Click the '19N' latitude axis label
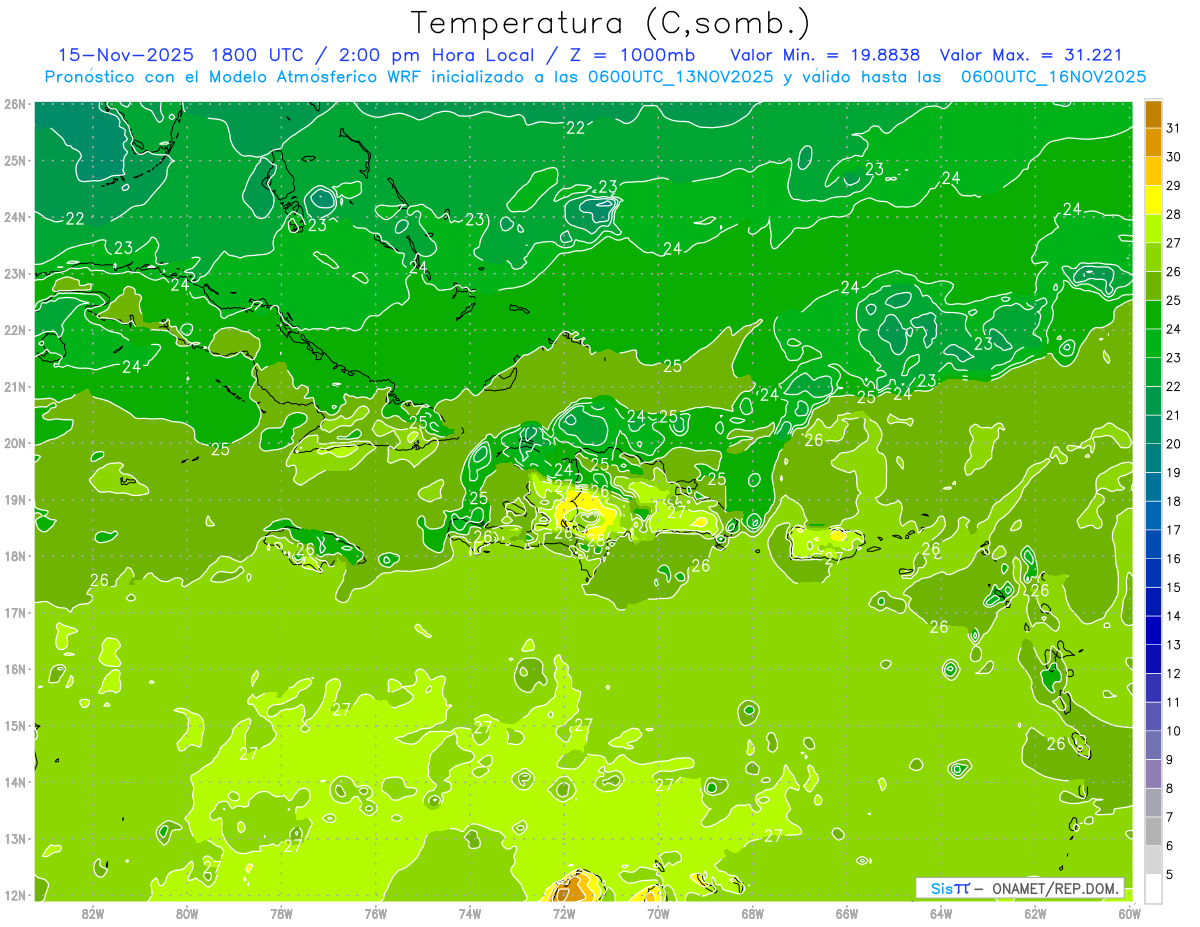The width and height of the screenshot is (1200, 927). (15, 499)
